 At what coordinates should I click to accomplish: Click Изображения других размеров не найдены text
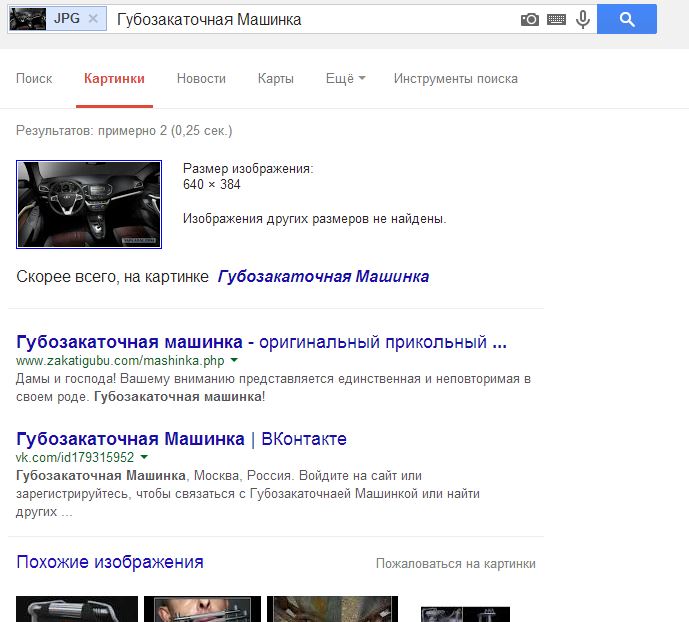point(315,219)
